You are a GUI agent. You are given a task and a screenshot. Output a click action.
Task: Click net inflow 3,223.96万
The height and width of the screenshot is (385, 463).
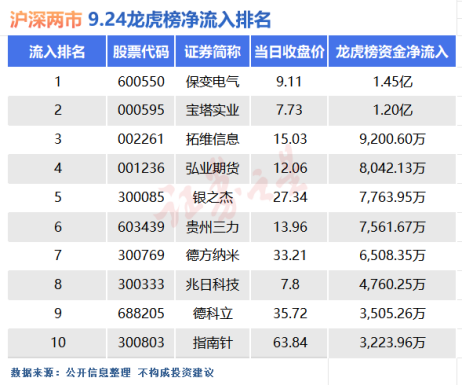click(x=392, y=342)
